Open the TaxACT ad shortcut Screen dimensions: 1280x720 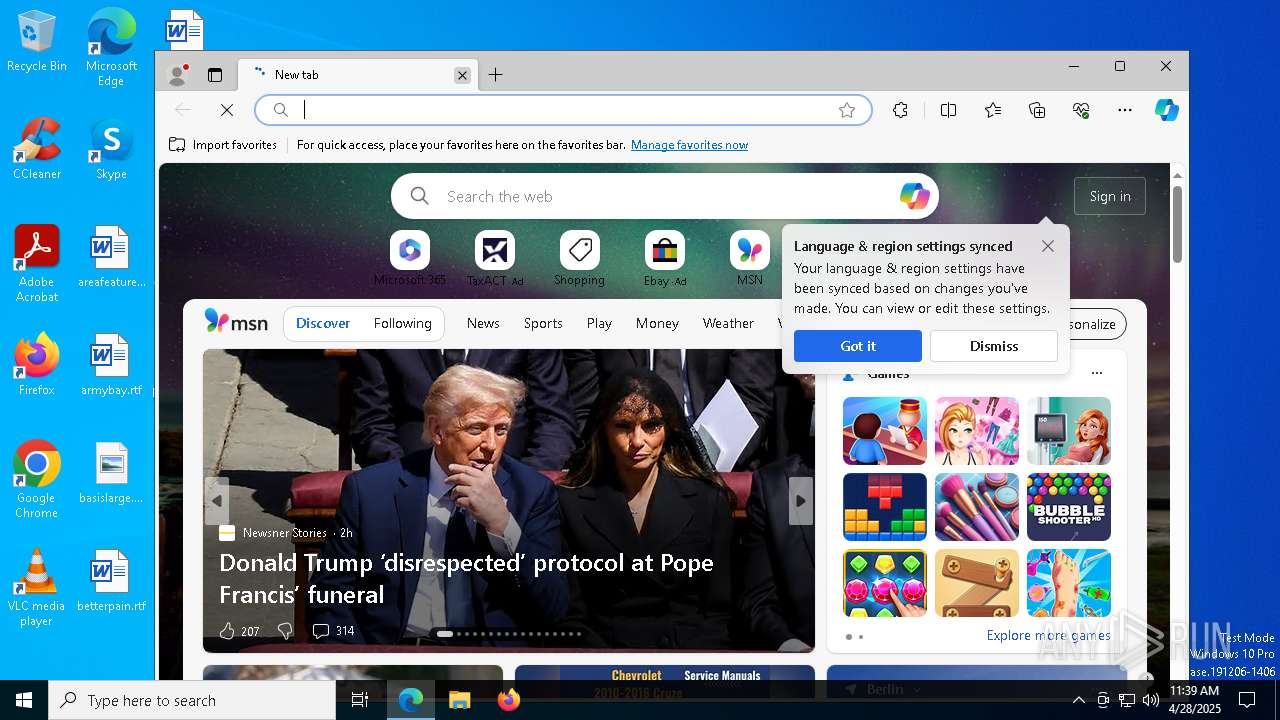[x=495, y=258]
